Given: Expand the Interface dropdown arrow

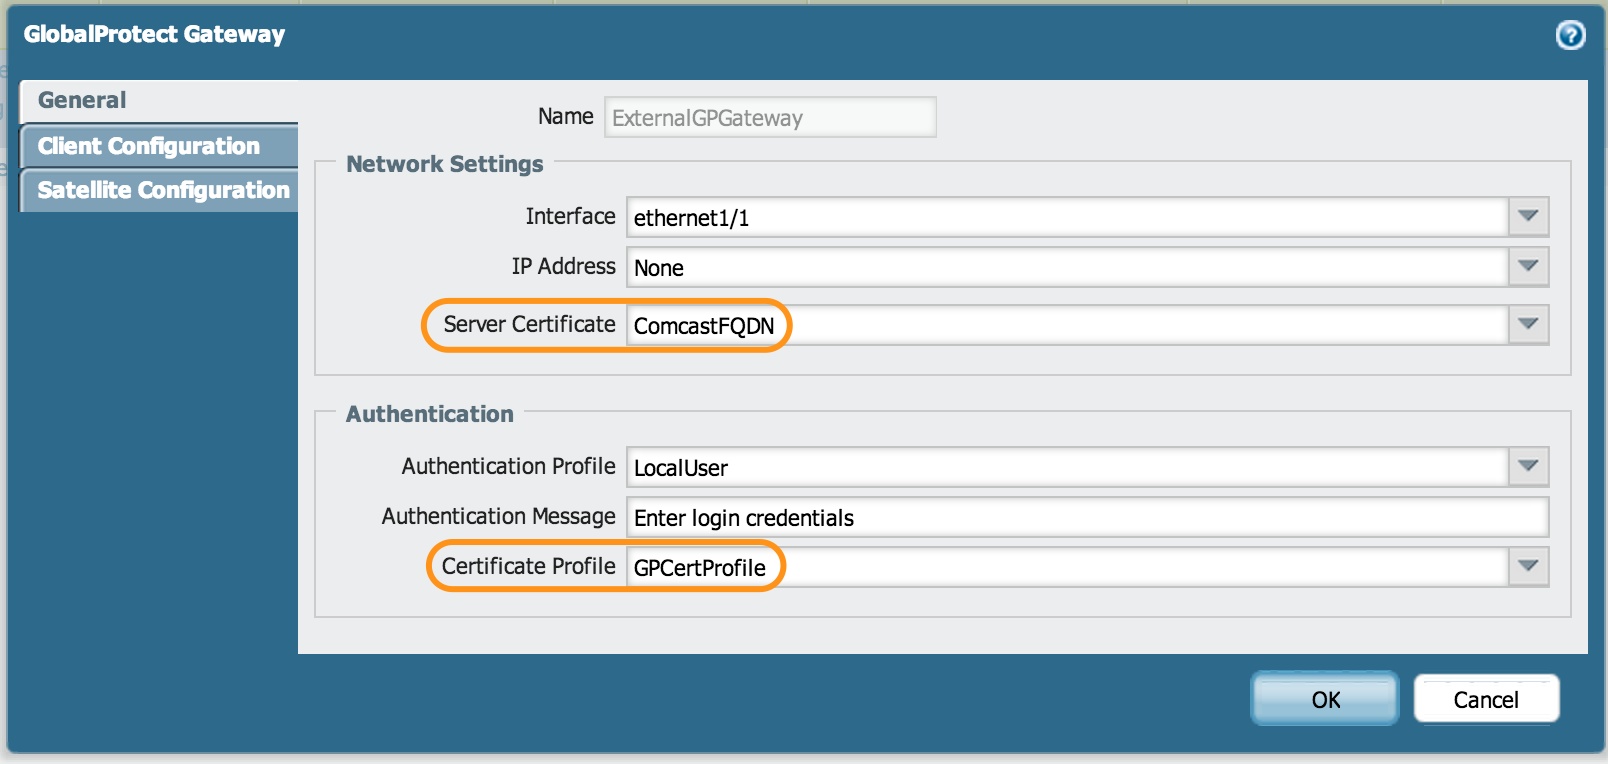Looking at the screenshot, I should click(1528, 216).
